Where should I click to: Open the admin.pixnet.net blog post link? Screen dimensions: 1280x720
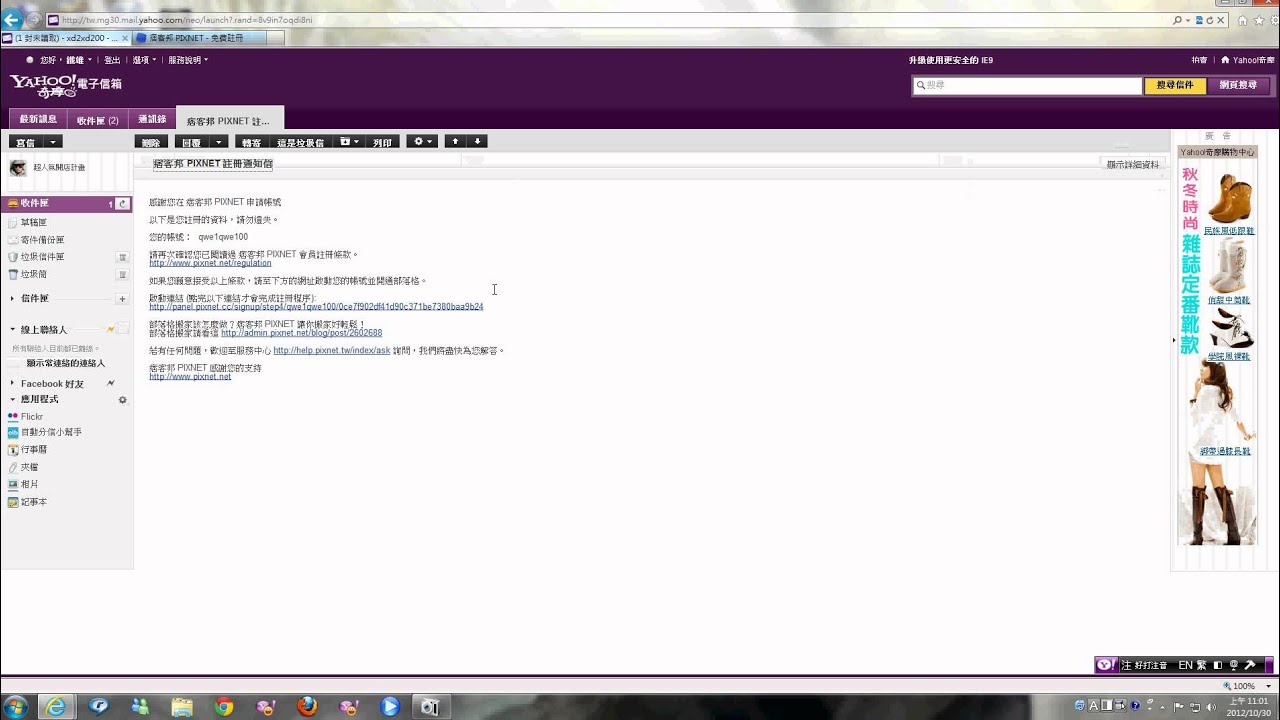tap(301, 333)
